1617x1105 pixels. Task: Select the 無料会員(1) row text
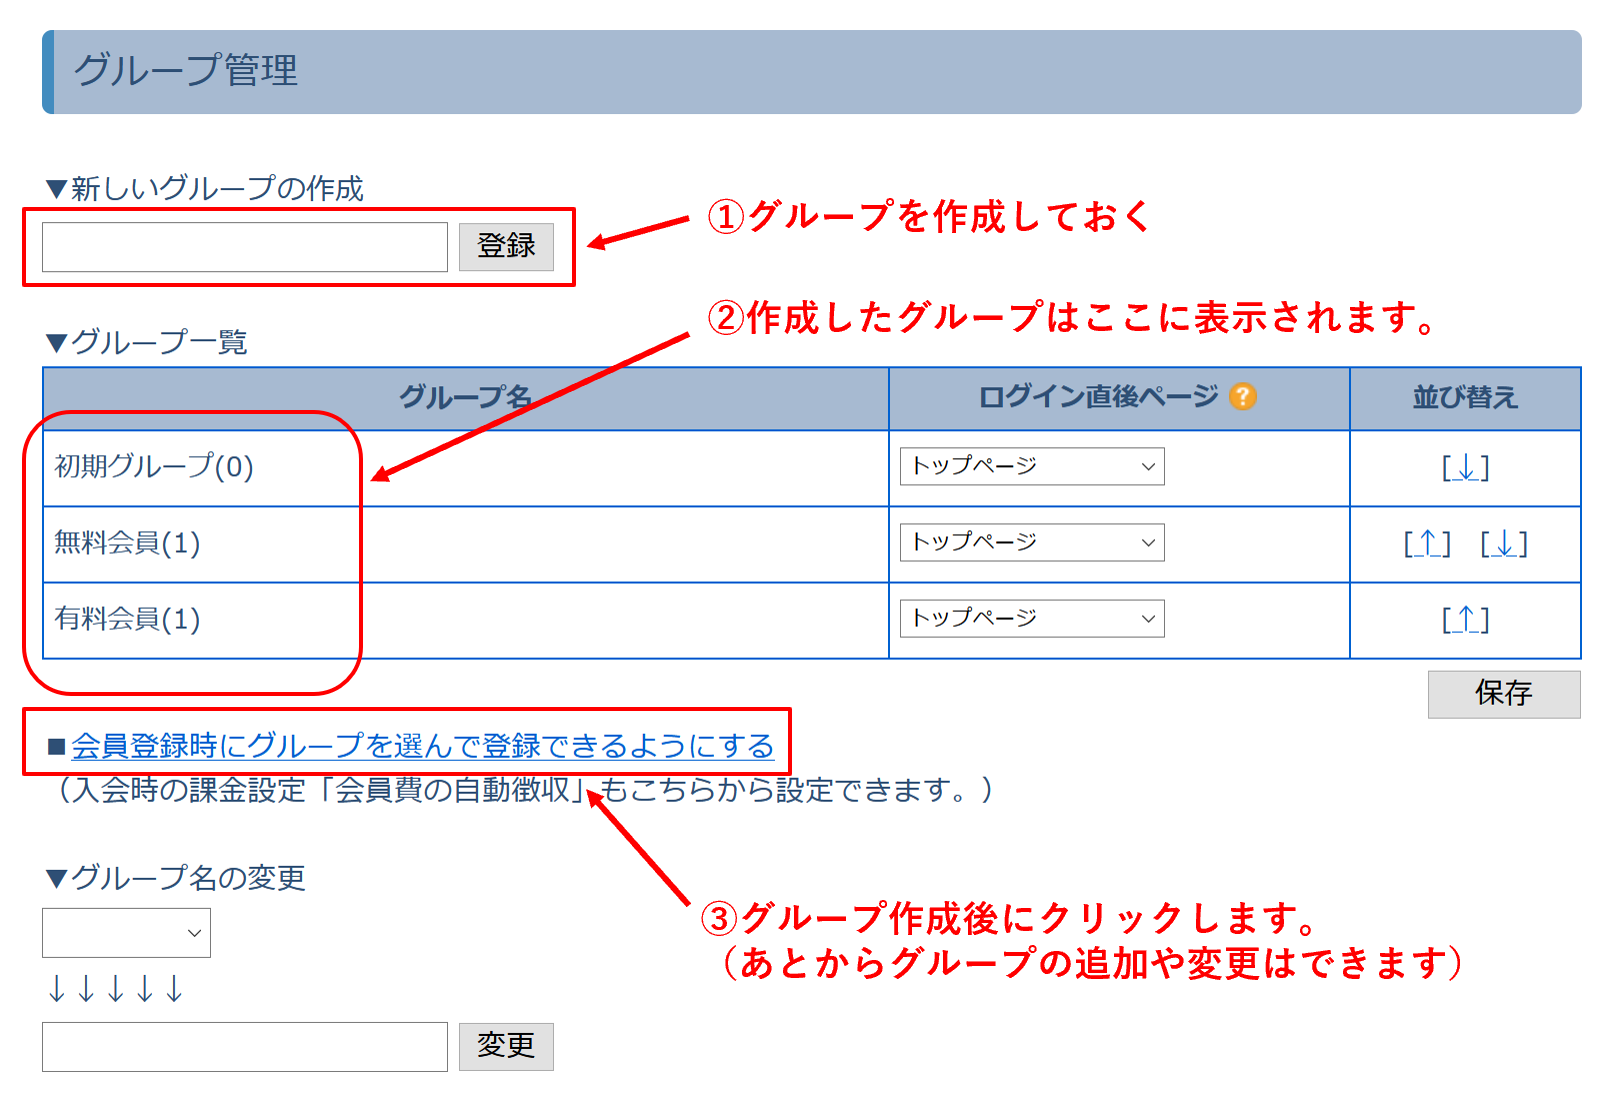click(x=127, y=543)
